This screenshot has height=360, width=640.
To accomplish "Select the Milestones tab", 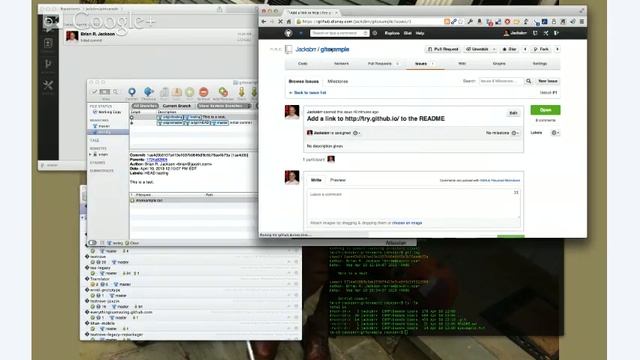I will (338, 82).
